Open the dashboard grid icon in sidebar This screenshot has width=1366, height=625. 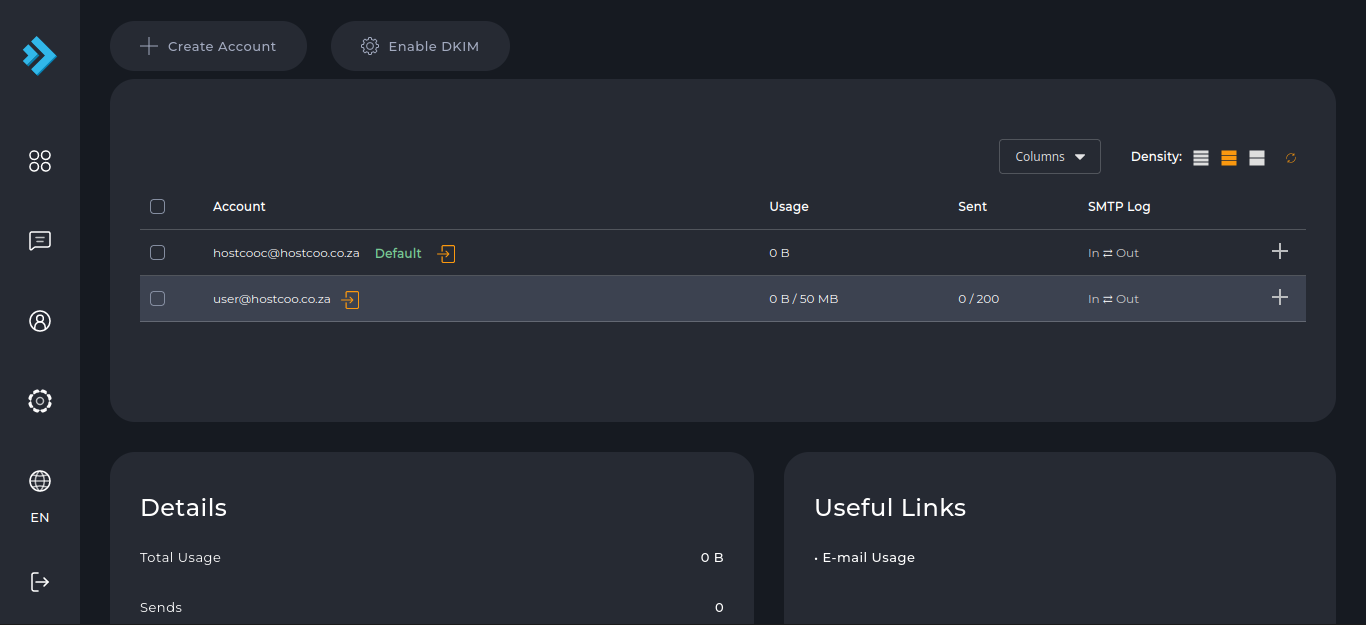pyautogui.click(x=40, y=161)
